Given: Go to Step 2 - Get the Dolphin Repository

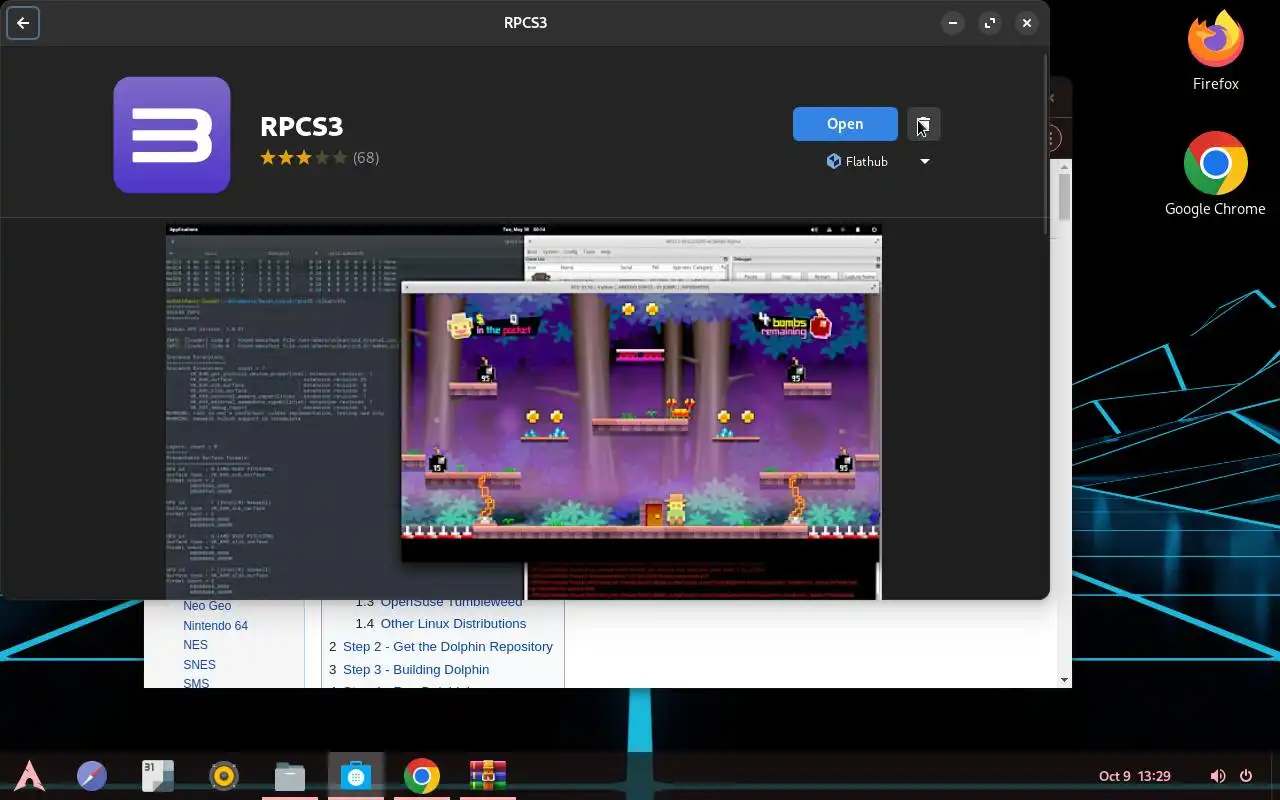Looking at the screenshot, I should click(x=448, y=646).
